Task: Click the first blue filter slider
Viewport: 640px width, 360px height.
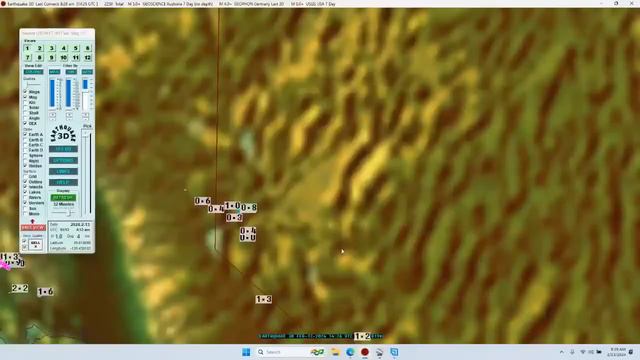Action: 52,93
